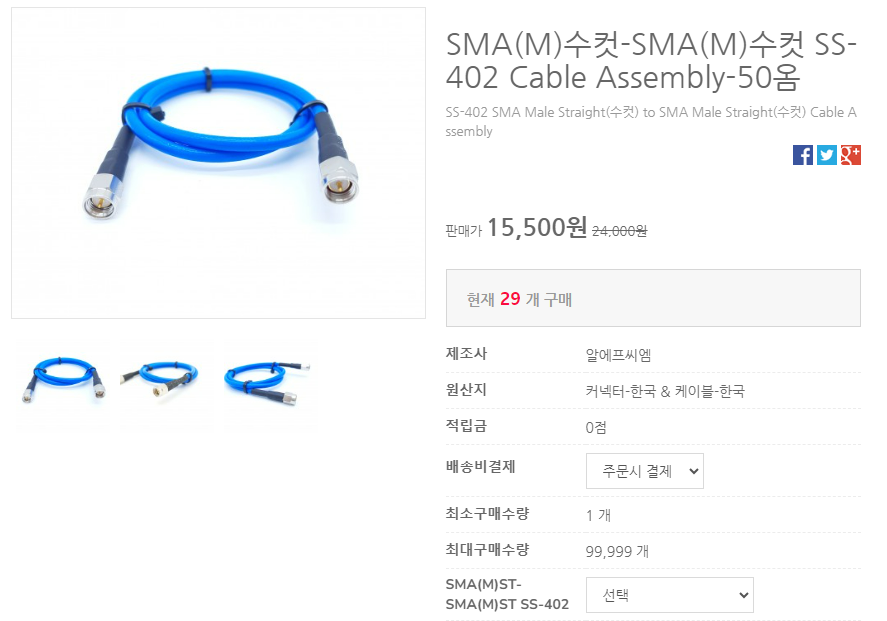
Task: Click the 배송비결제 row label
Action: pyautogui.click(x=480, y=467)
